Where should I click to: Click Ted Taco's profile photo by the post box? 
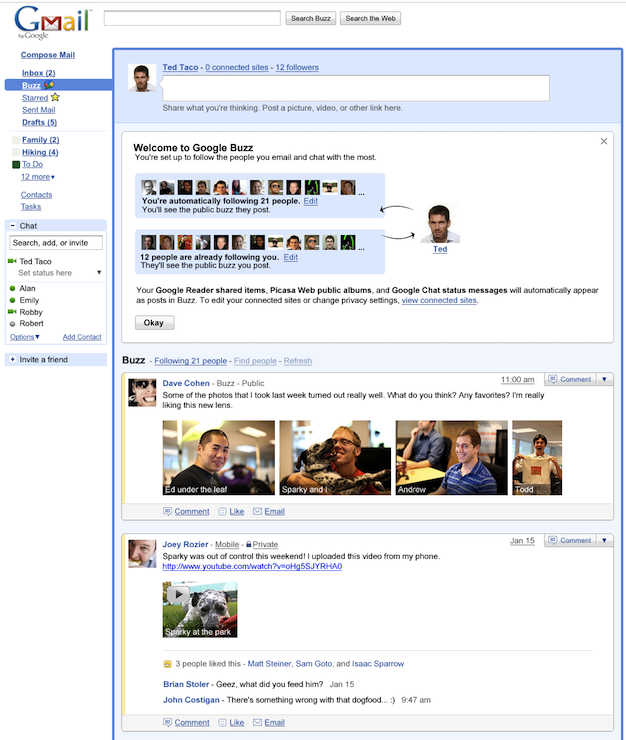(x=142, y=77)
